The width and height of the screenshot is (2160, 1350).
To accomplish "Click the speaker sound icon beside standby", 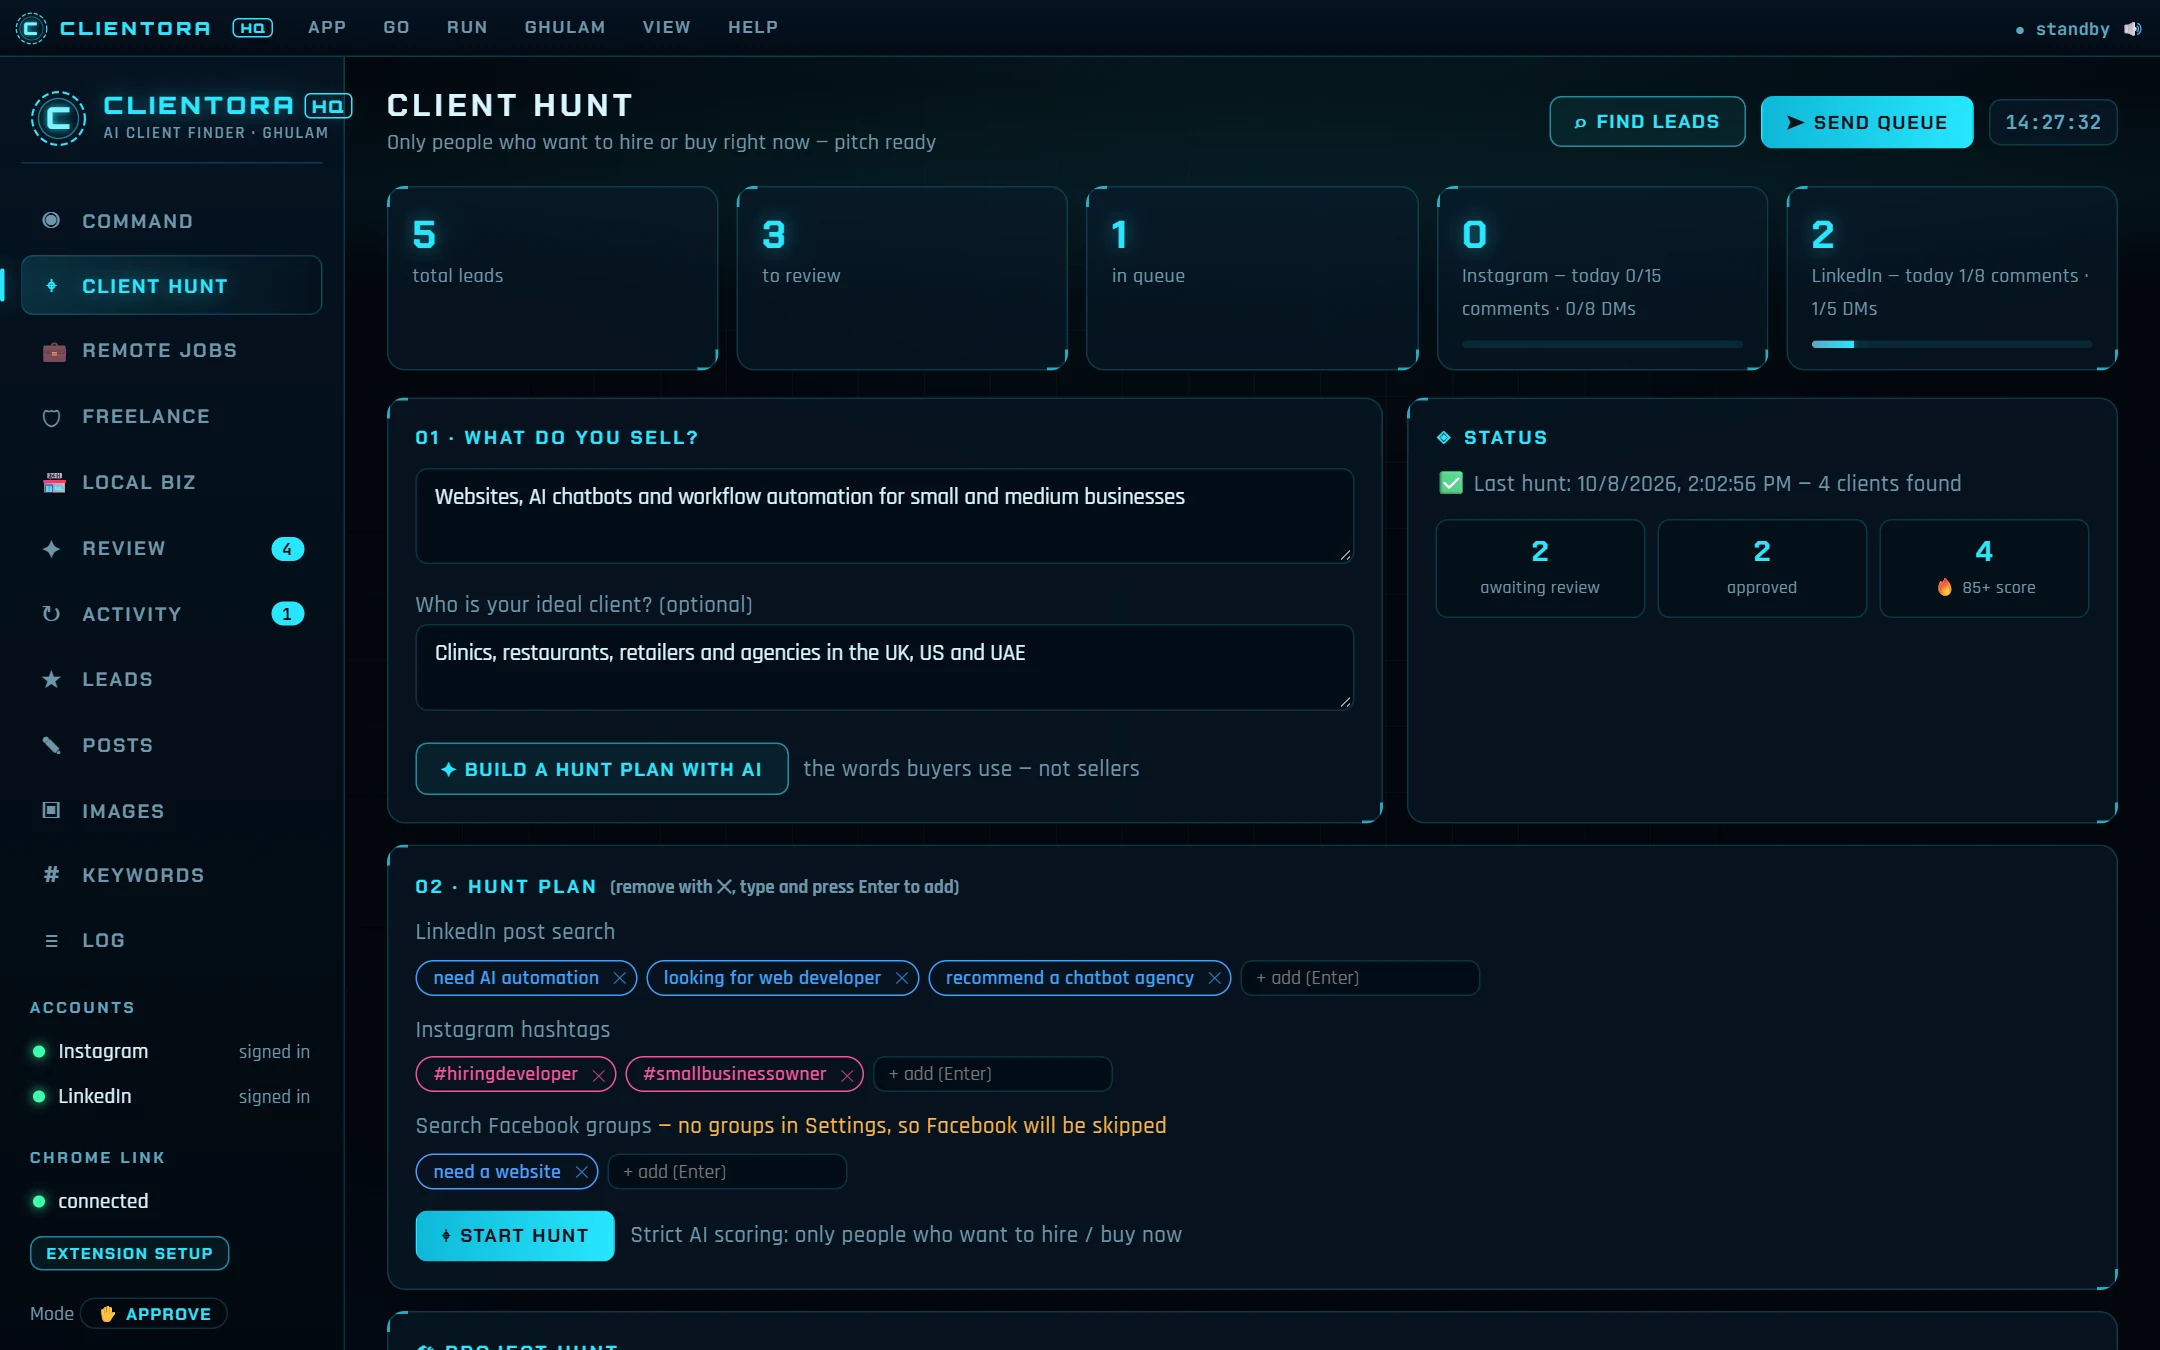I will tap(2133, 29).
